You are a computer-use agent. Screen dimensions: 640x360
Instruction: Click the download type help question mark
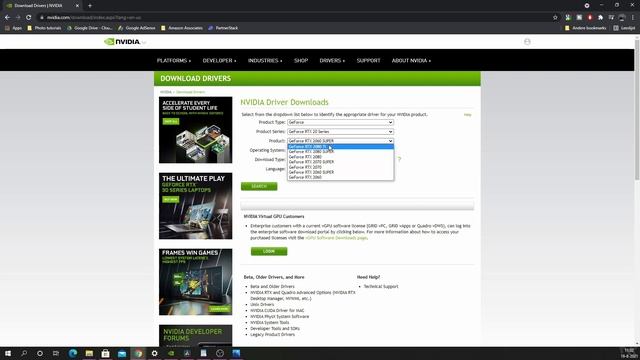400,159
